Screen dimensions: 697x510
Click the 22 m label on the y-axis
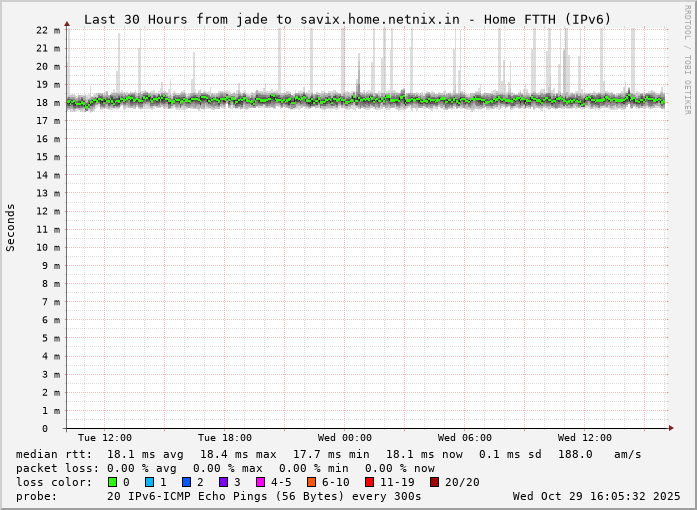pos(47,30)
